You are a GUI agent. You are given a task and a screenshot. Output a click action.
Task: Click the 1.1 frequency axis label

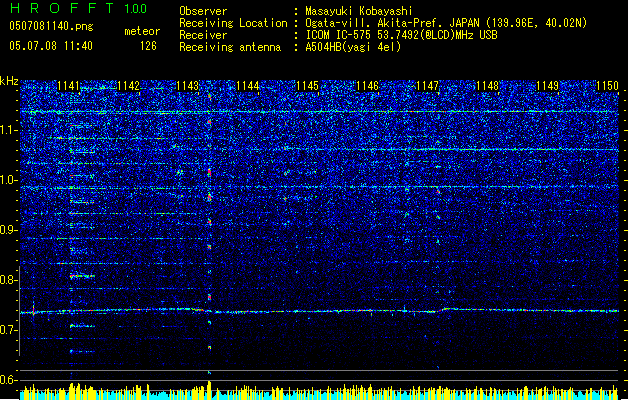(x=9, y=130)
